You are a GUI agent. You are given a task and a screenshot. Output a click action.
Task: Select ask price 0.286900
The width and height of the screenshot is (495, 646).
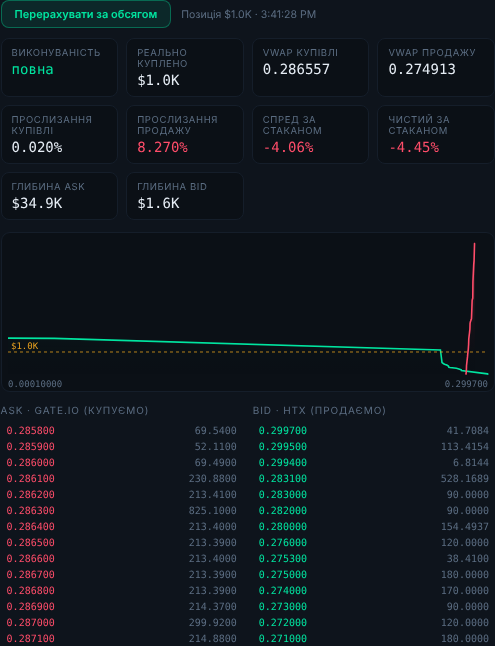click(30, 606)
